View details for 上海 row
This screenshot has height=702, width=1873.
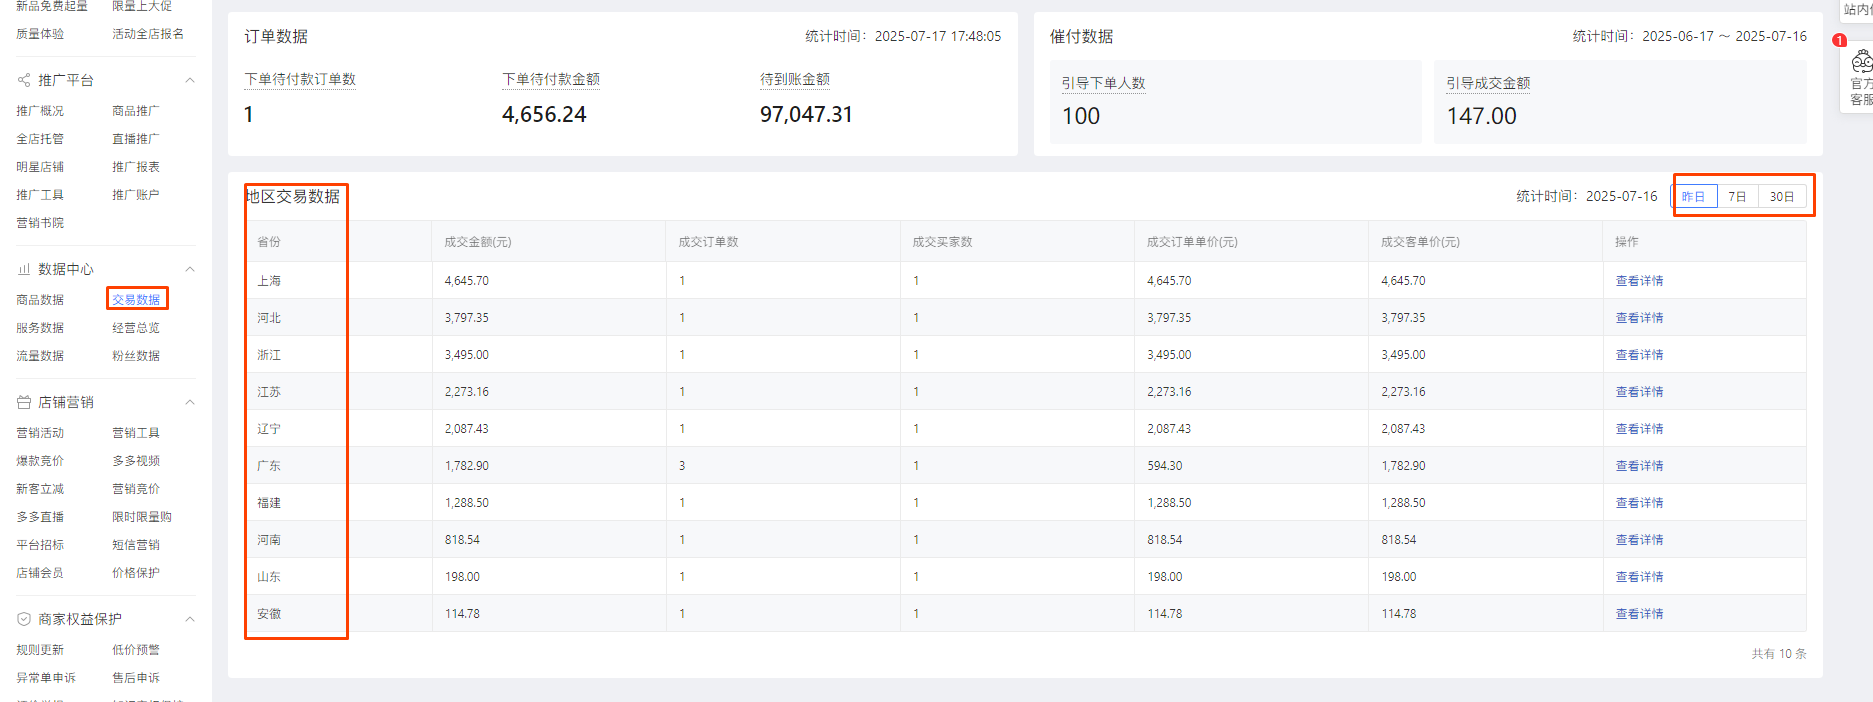(x=1639, y=281)
